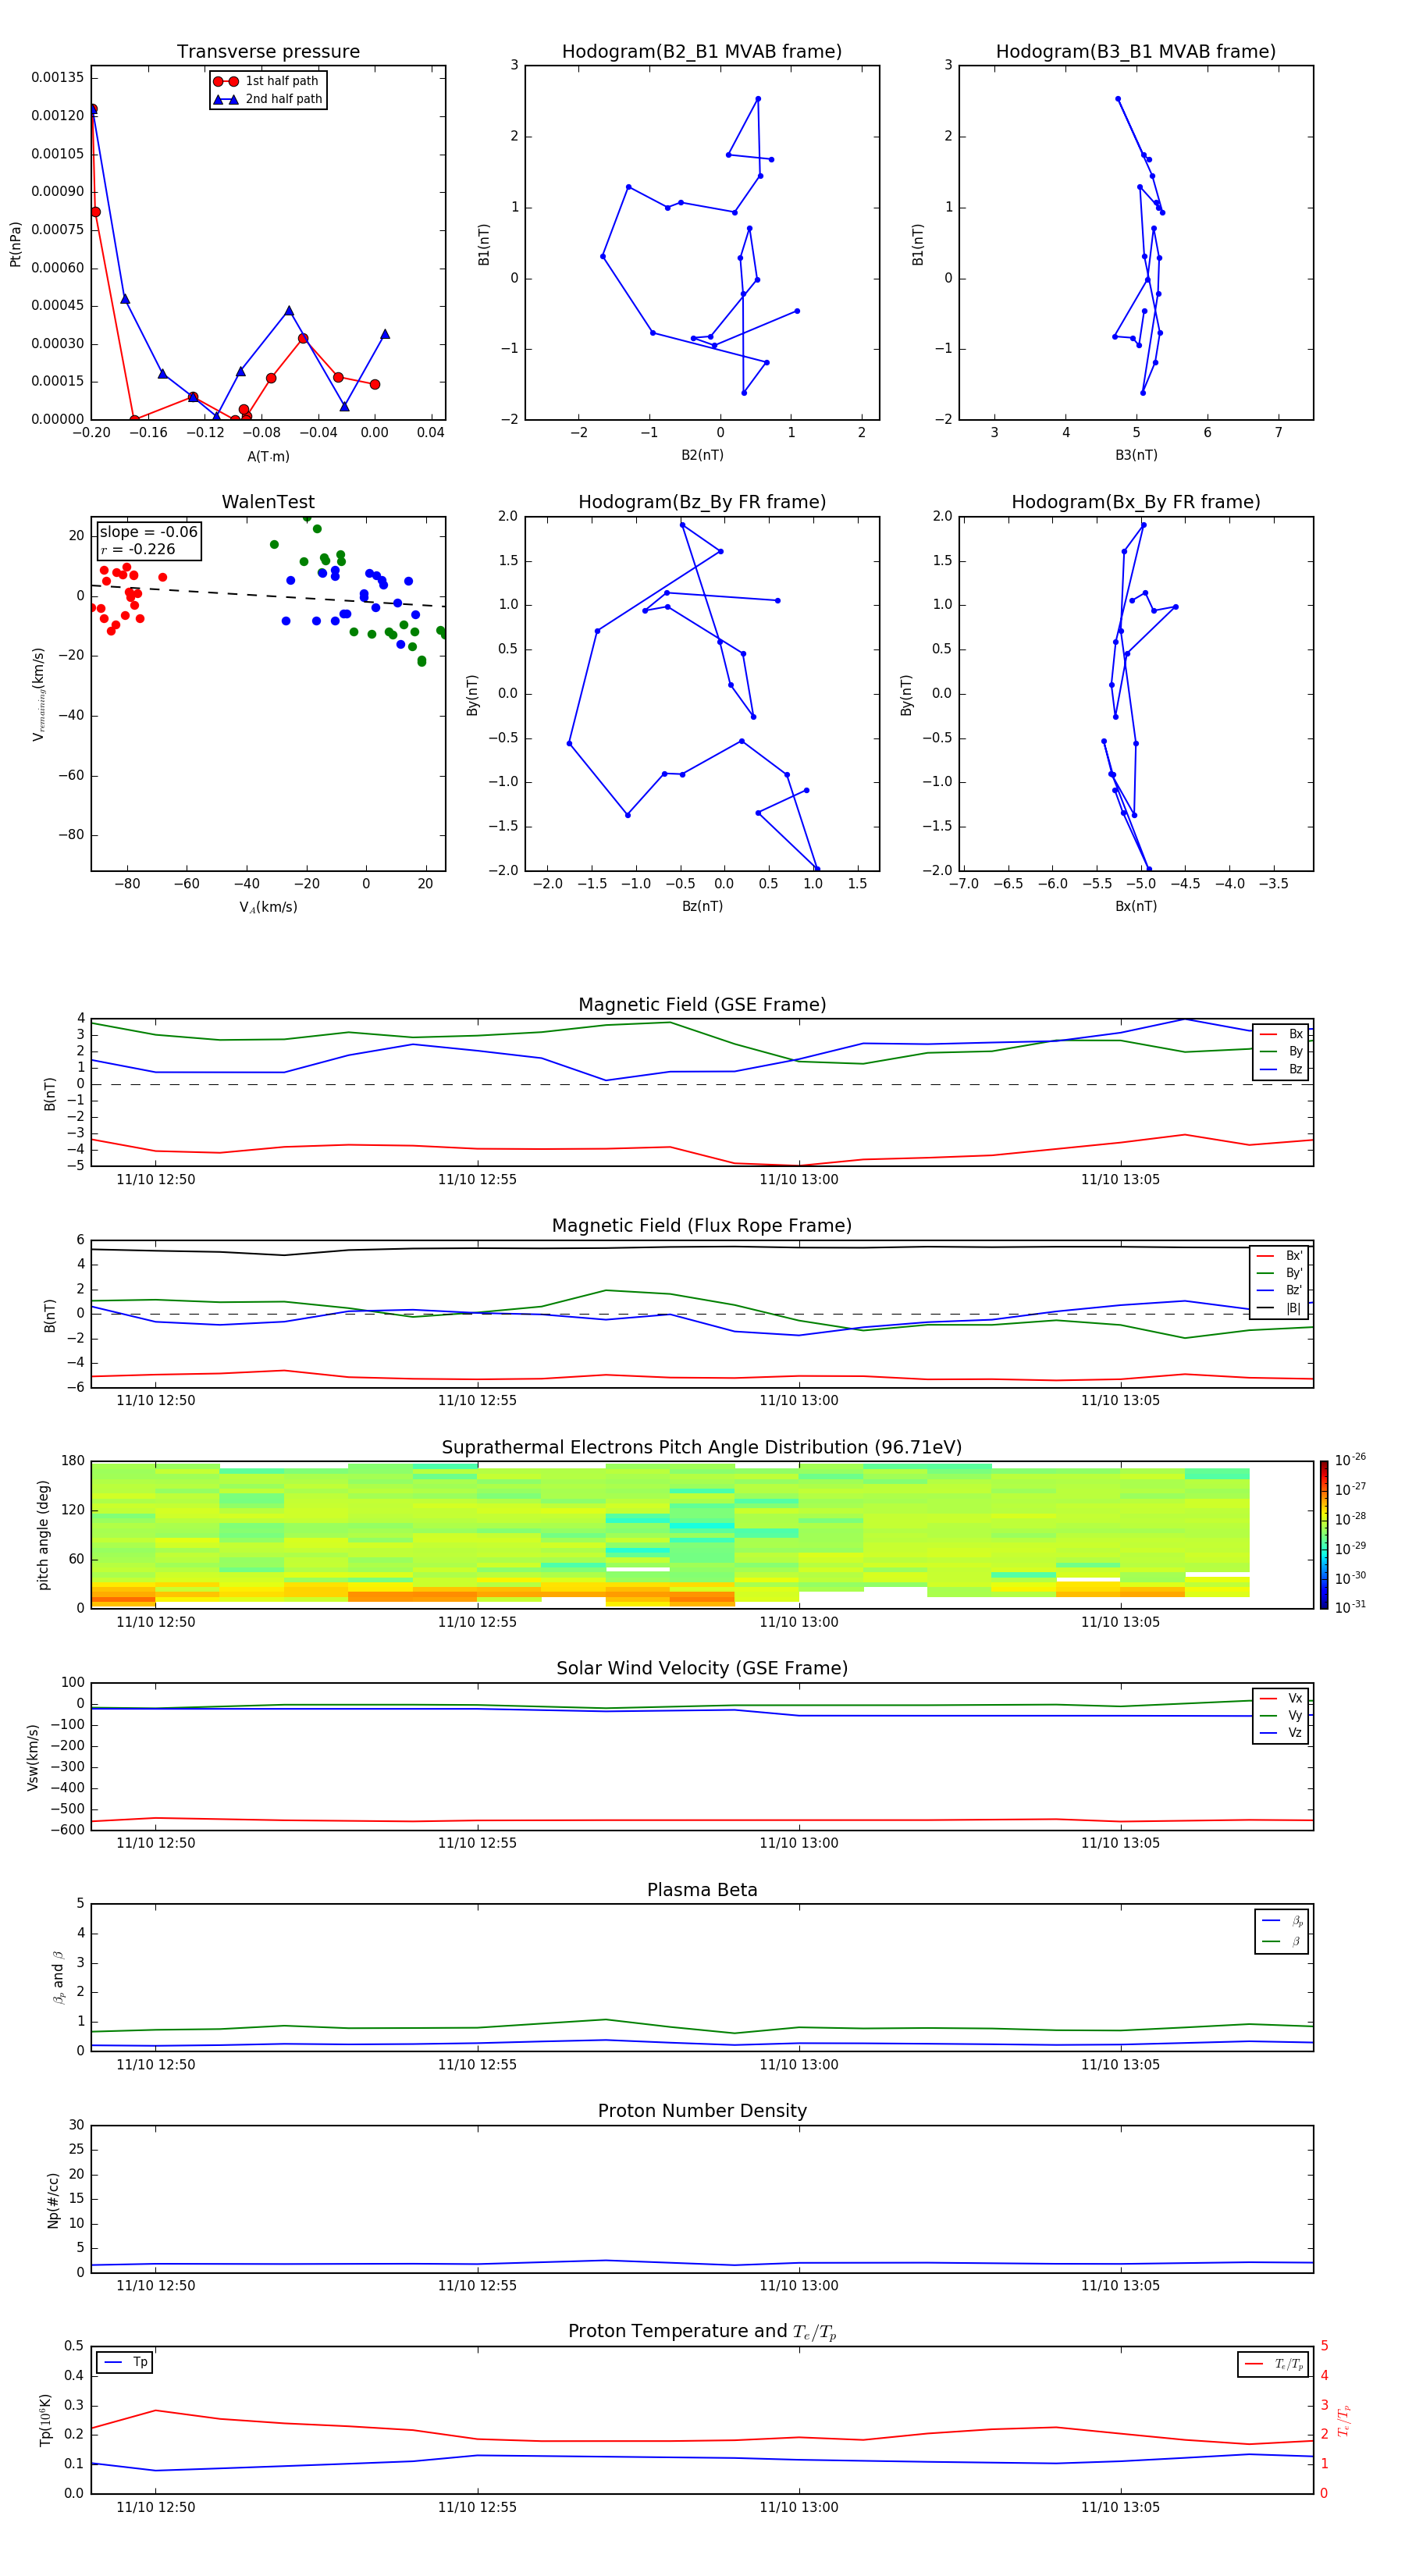
Task: Click 'Vsw(km/s)' axis label
Action: (x=33, y=1757)
